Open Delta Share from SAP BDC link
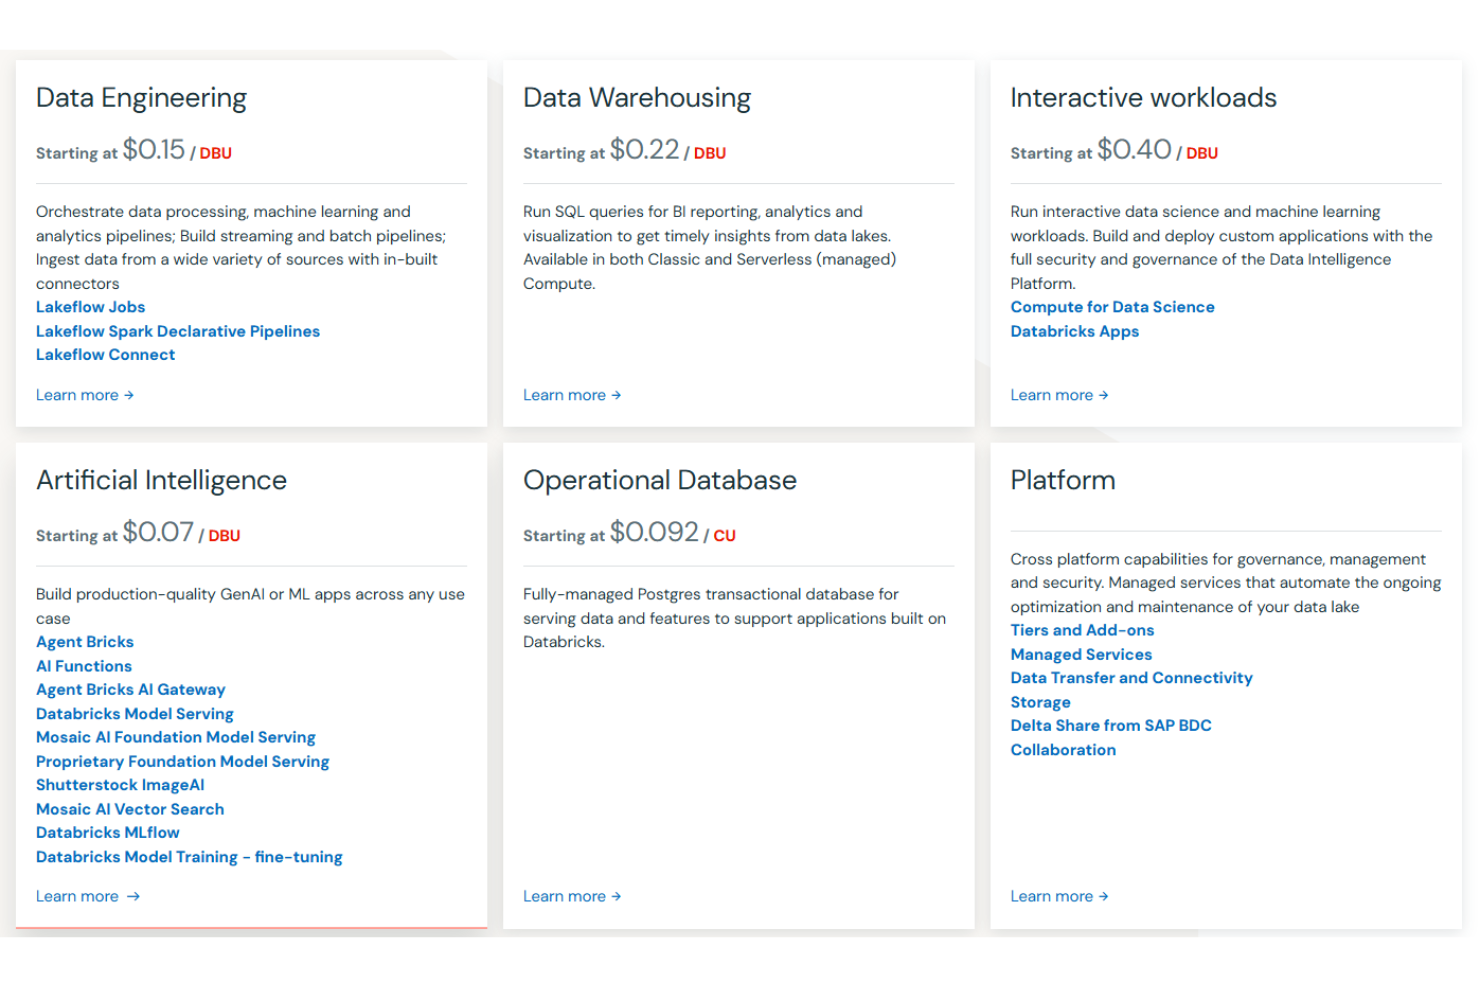 point(1110,726)
